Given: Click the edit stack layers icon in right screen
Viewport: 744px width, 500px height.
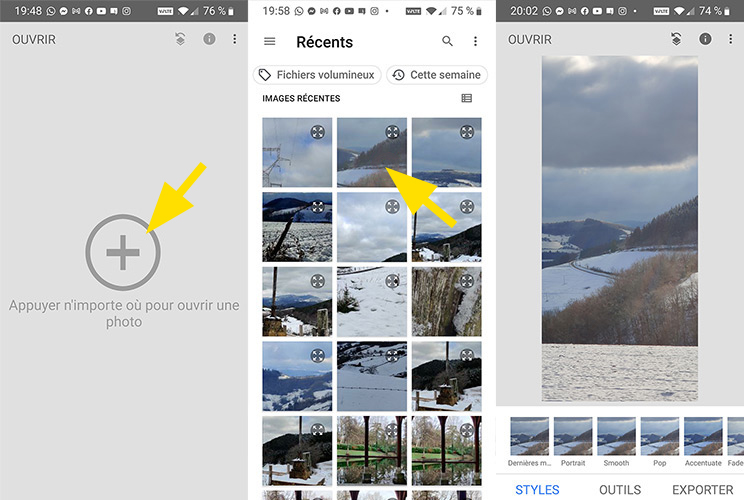Looking at the screenshot, I should [676, 39].
